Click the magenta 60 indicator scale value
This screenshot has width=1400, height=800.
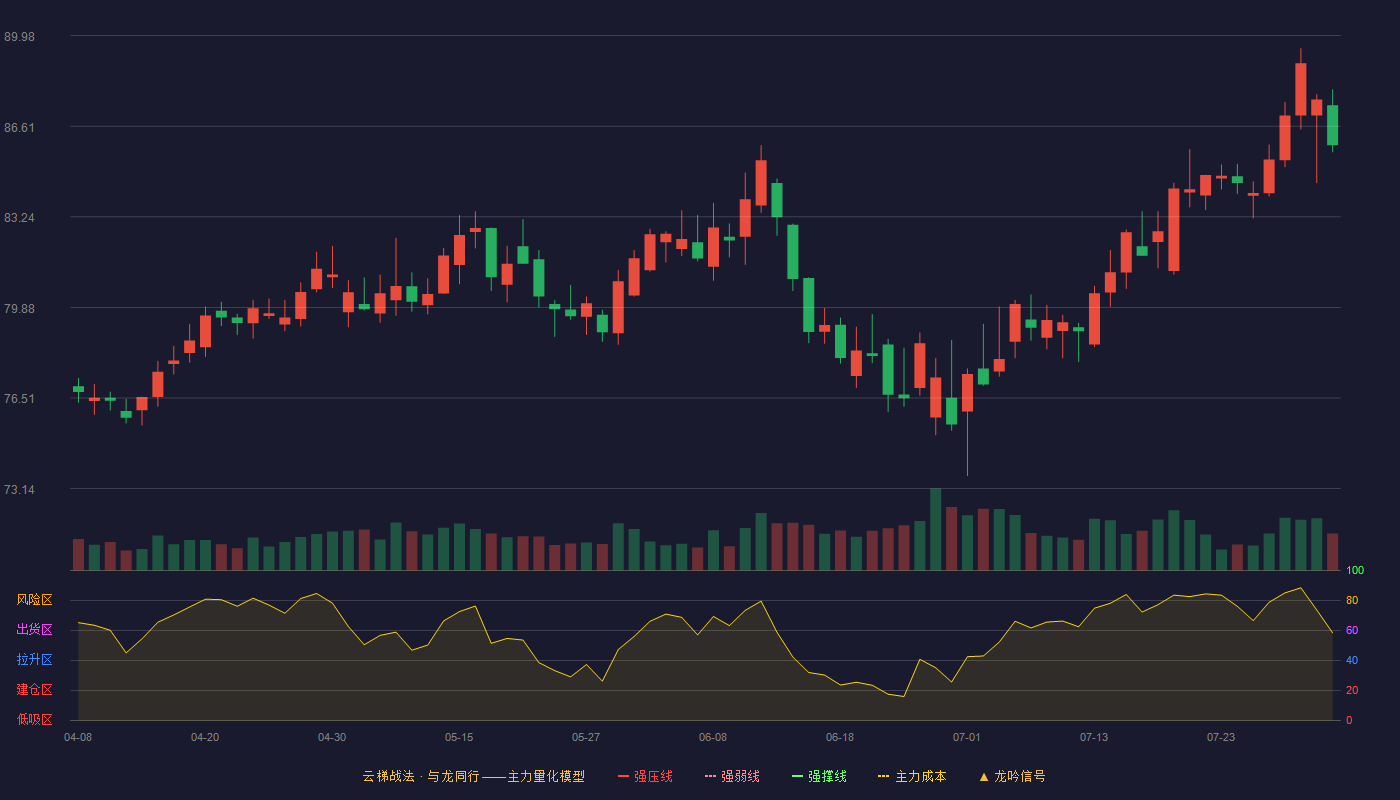coord(1352,630)
